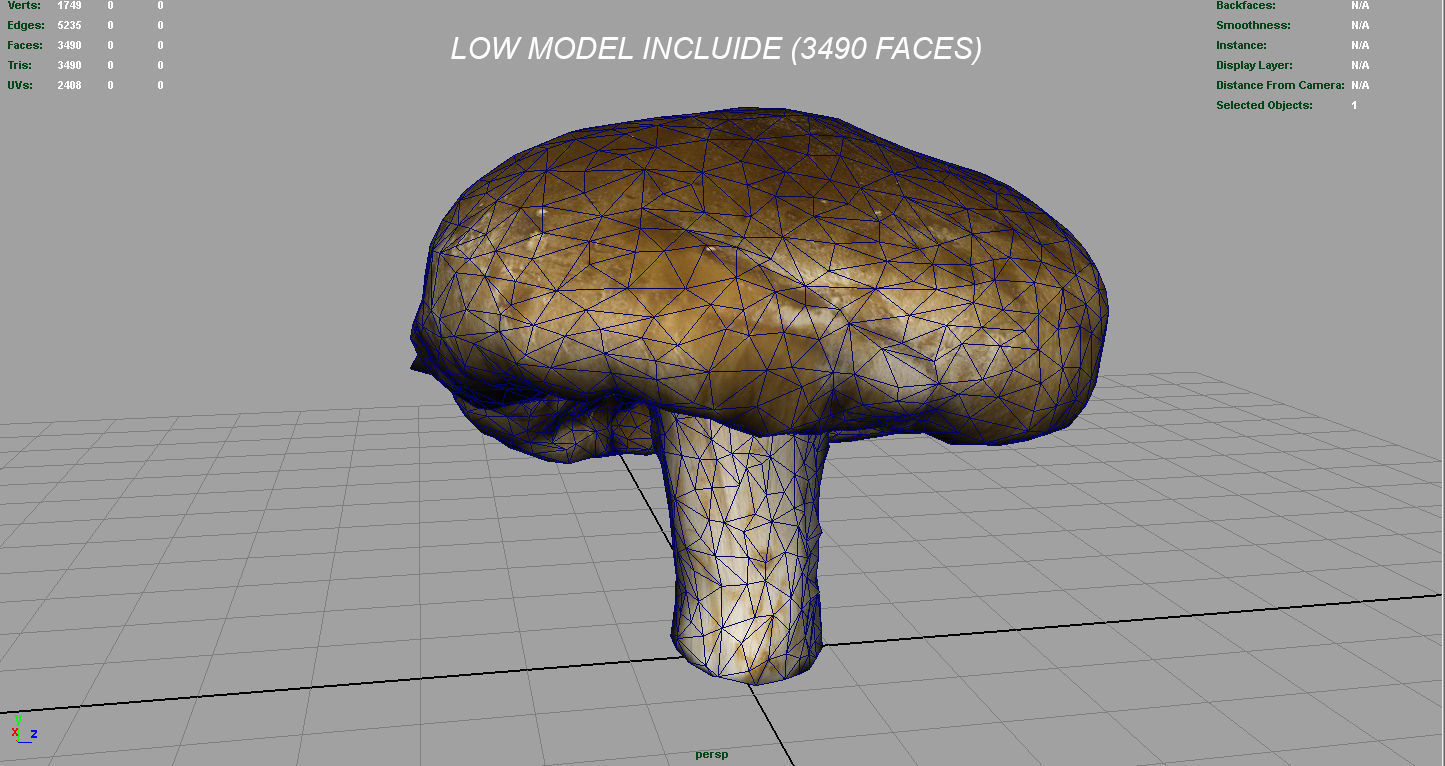
Task: Click the 1 value beside Selected Objects
Action: [1355, 105]
